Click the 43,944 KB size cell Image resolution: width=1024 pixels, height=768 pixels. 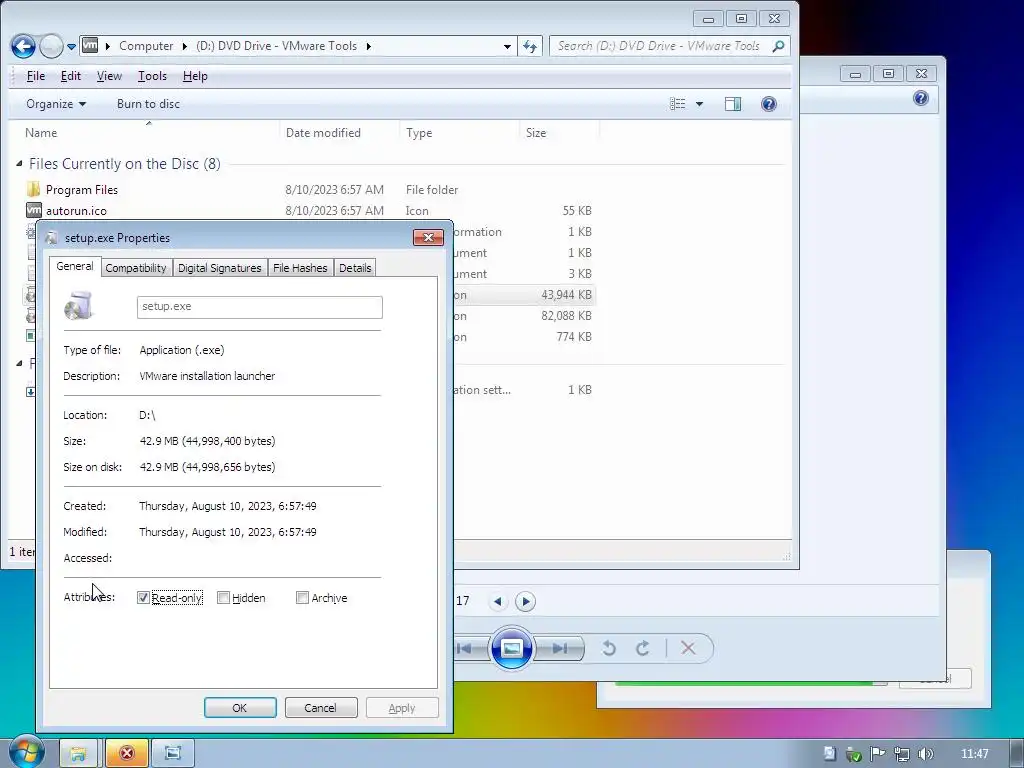(x=566, y=295)
